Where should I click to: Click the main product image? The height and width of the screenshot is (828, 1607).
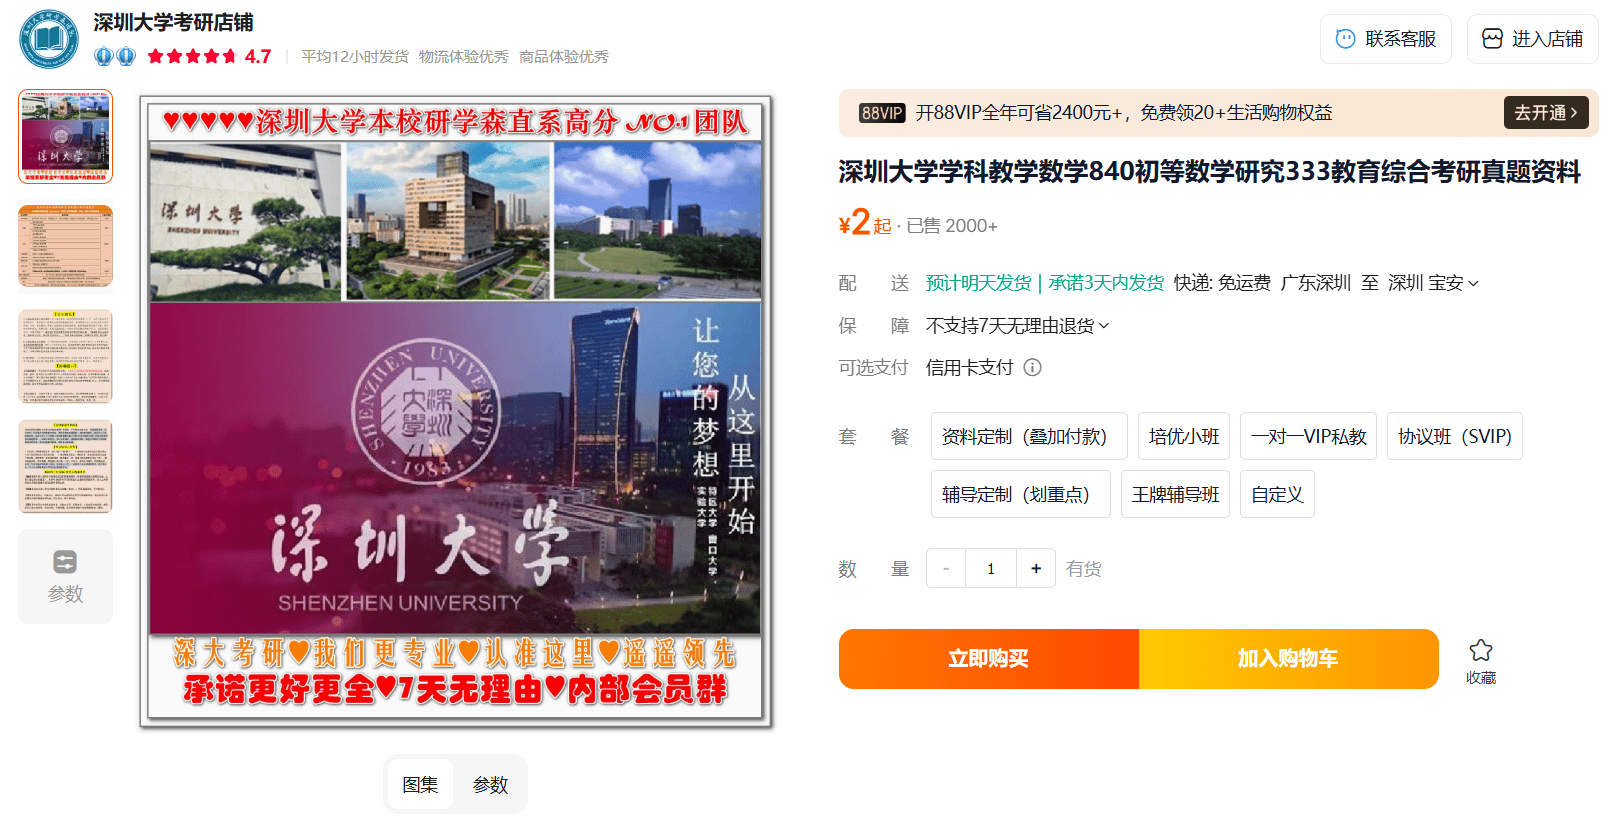pyautogui.click(x=455, y=411)
